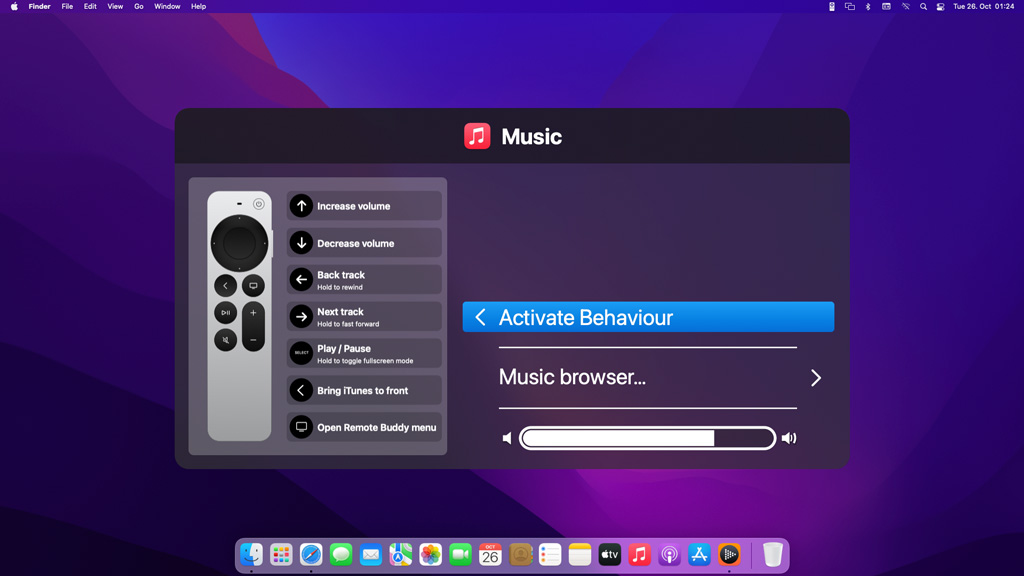Image resolution: width=1024 pixels, height=576 pixels.
Task: Open Messages from the Dock
Action: click(x=341, y=554)
